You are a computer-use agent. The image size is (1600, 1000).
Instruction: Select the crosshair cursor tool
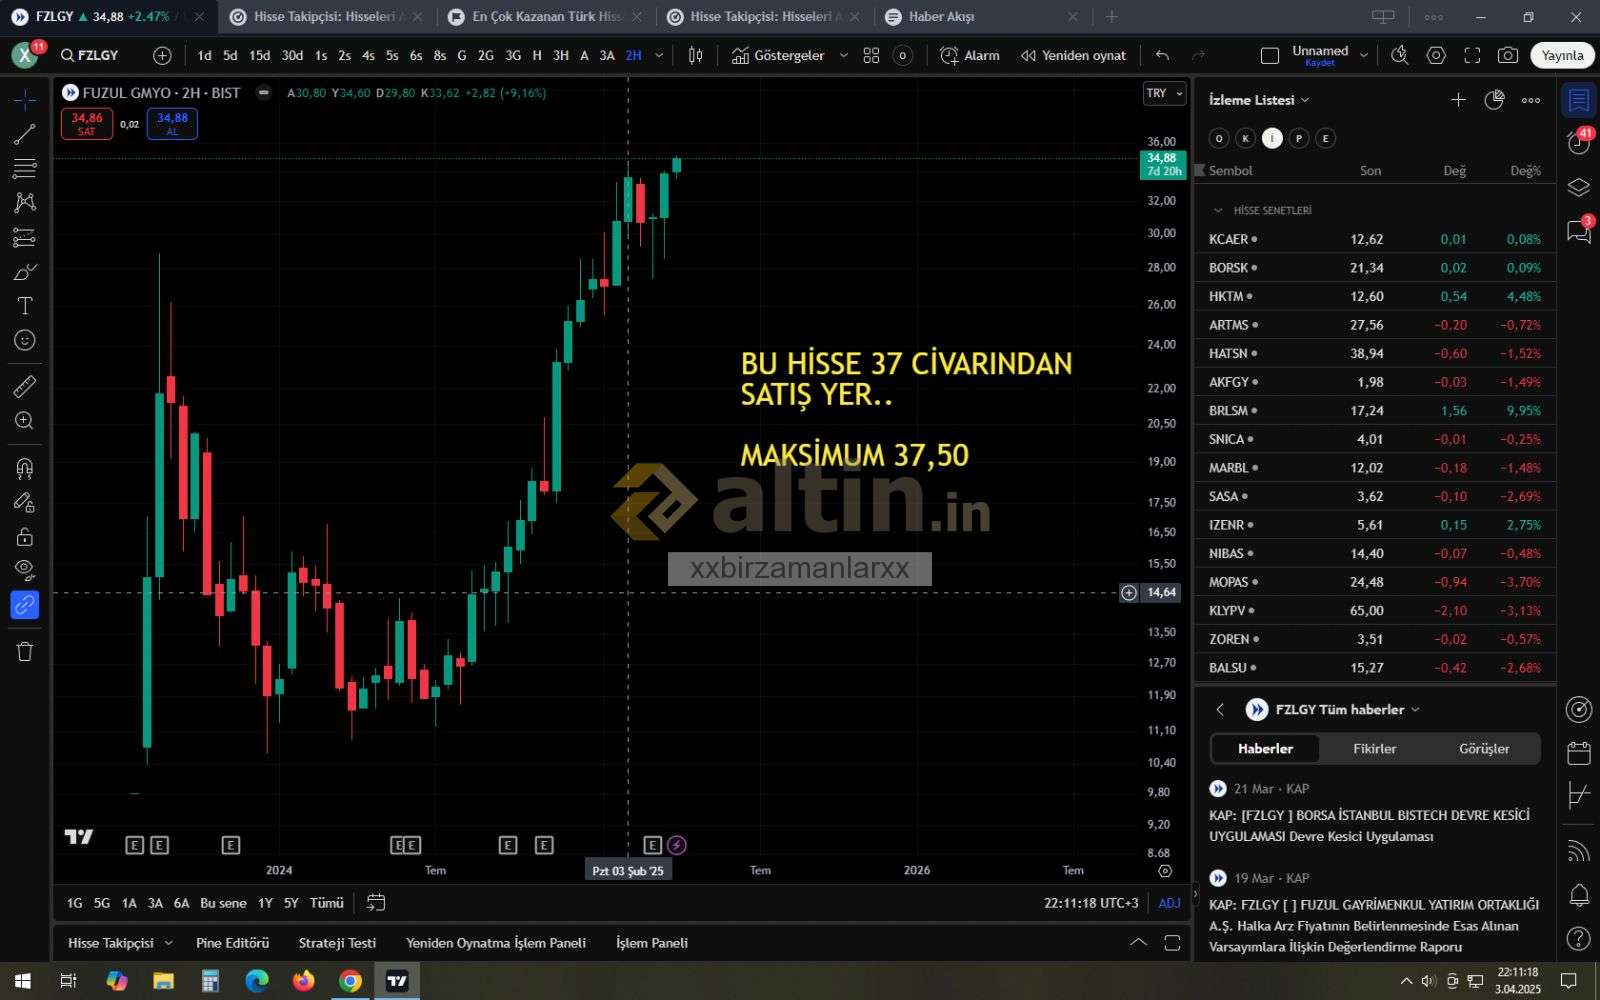click(x=25, y=99)
